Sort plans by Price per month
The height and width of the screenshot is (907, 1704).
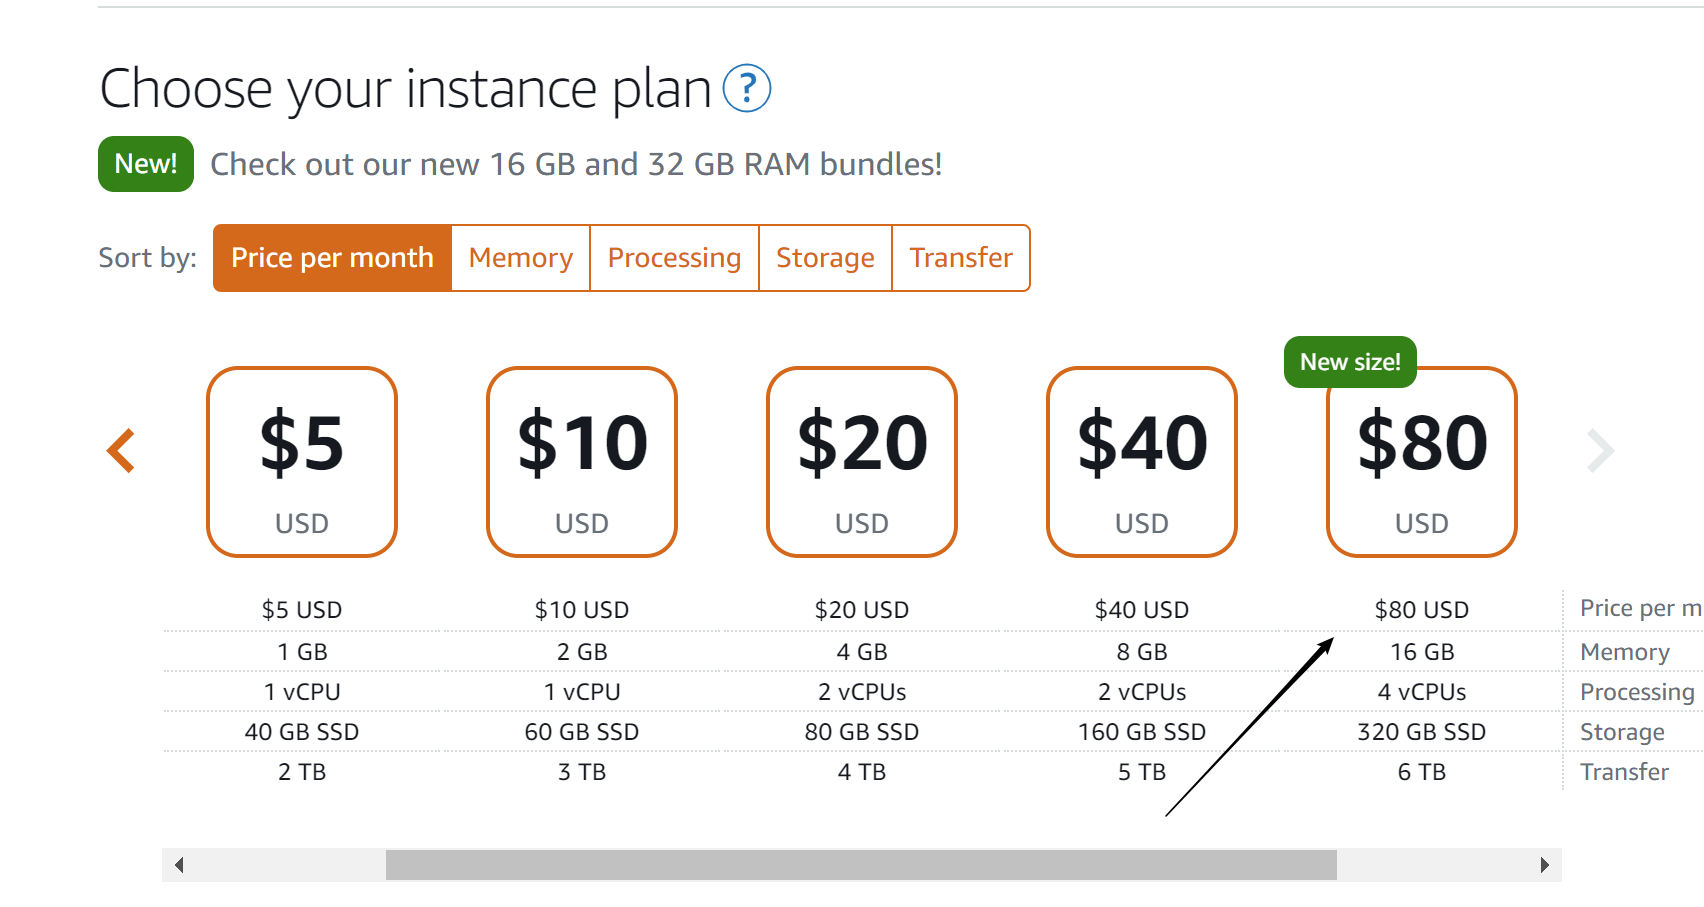pos(332,258)
